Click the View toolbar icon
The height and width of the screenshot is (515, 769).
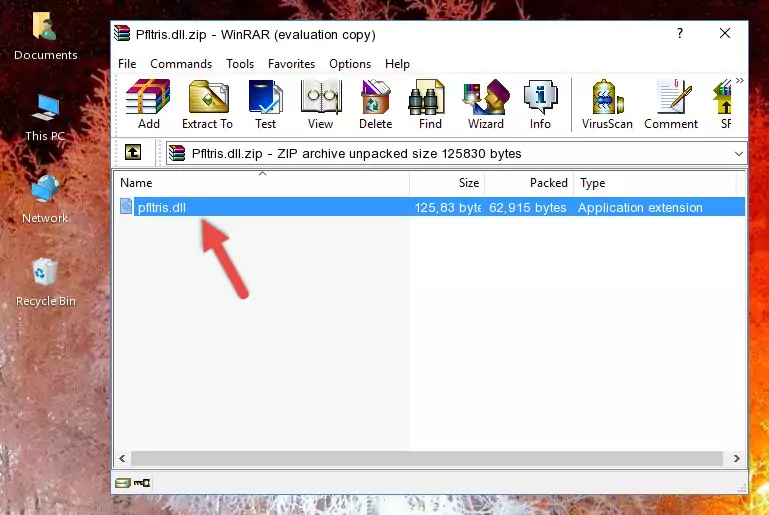pyautogui.click(x=321, y=104)
